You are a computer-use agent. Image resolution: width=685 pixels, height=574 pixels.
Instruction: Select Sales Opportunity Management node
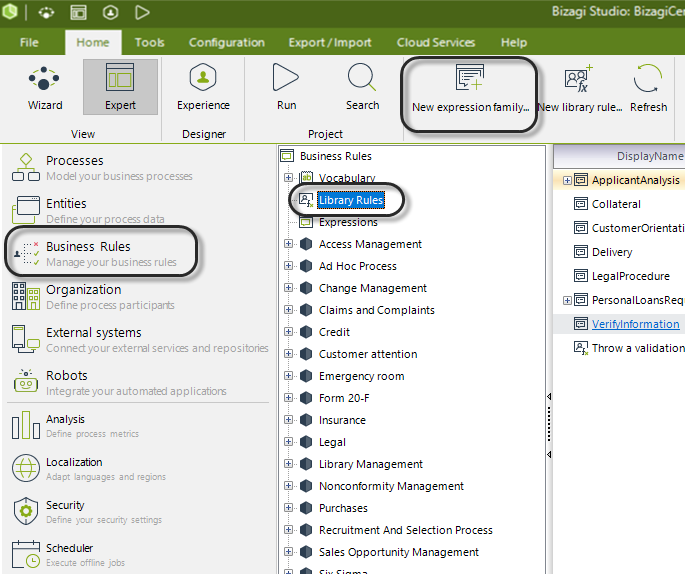click(398, 552)
